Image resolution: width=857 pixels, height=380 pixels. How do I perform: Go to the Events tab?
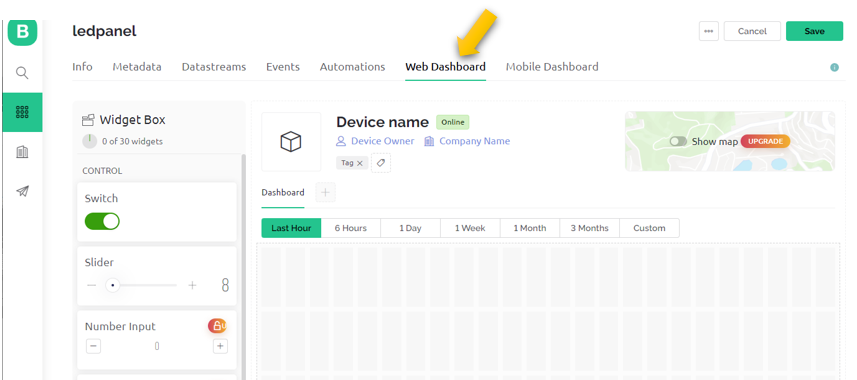(283, 67)
